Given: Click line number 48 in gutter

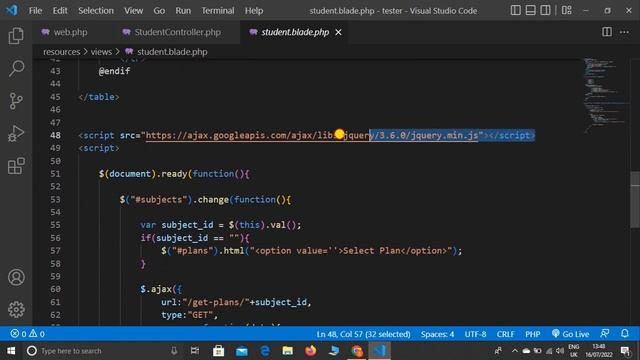Looking at the screenshot, I should click(56, 135).
